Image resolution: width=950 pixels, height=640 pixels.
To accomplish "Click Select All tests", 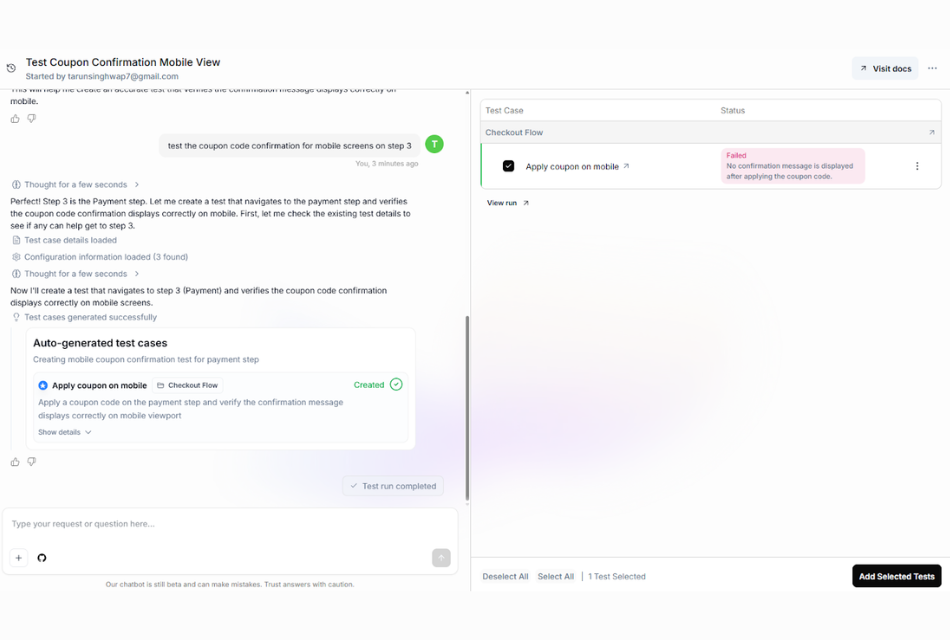I will 555,577.
